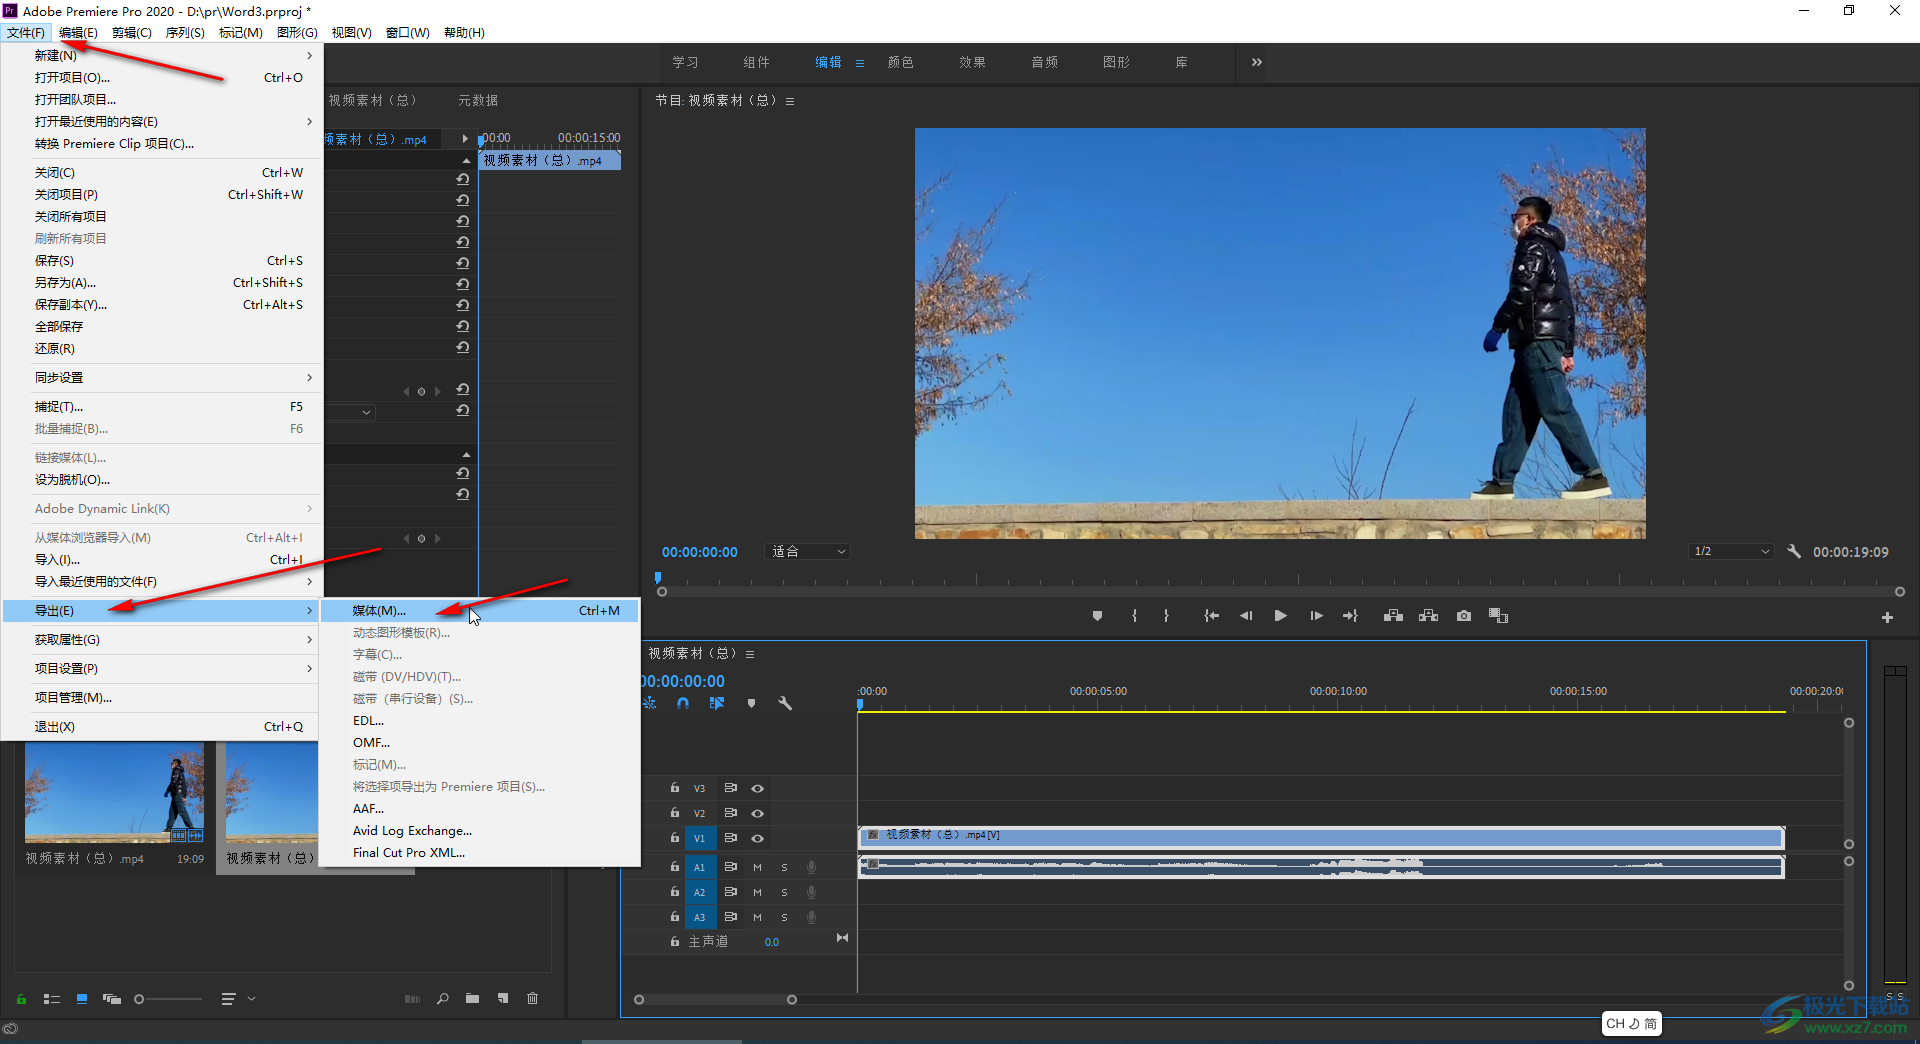
Task: Hide the V1 track with eye icon
Action: (x=758, y=838)
